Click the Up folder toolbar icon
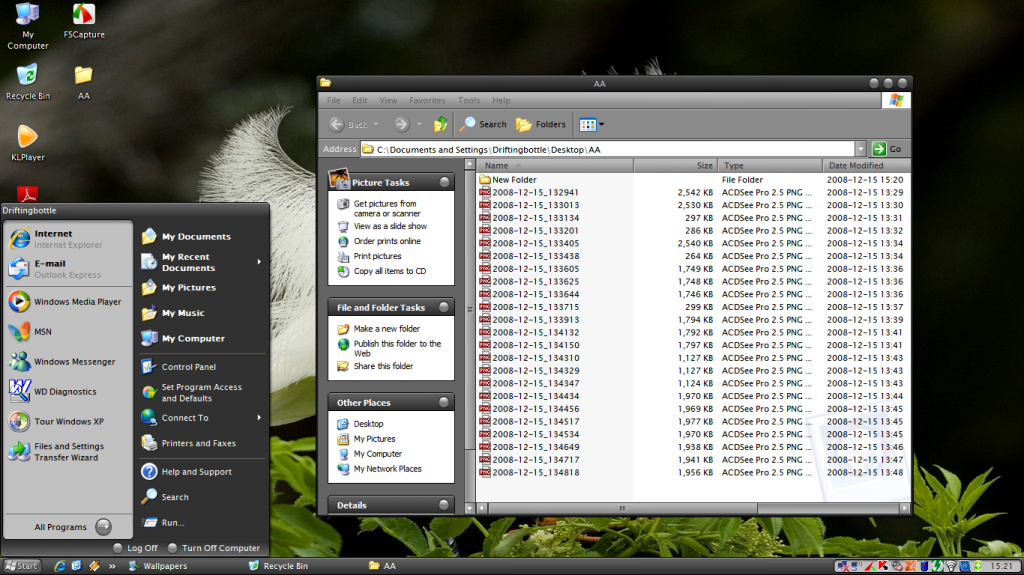This screenshot has width=1024, height=575. tap(441, 124)
